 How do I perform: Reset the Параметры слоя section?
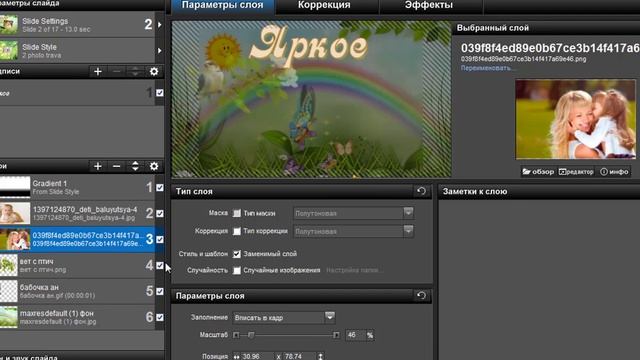[421, 296]
